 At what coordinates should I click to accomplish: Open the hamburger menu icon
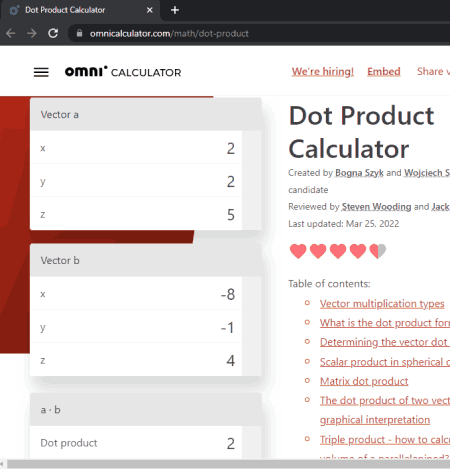click(x=41, y=72)
